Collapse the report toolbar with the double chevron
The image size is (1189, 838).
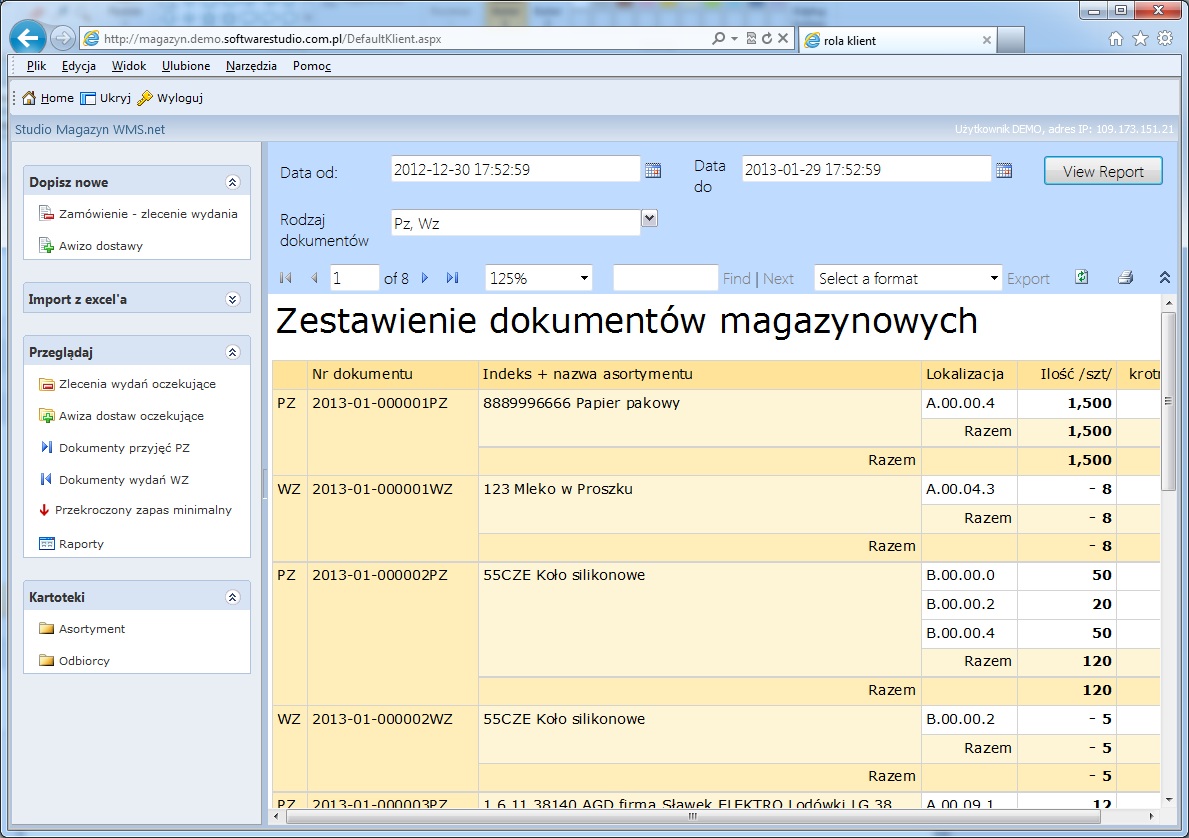coord(1164,278)
